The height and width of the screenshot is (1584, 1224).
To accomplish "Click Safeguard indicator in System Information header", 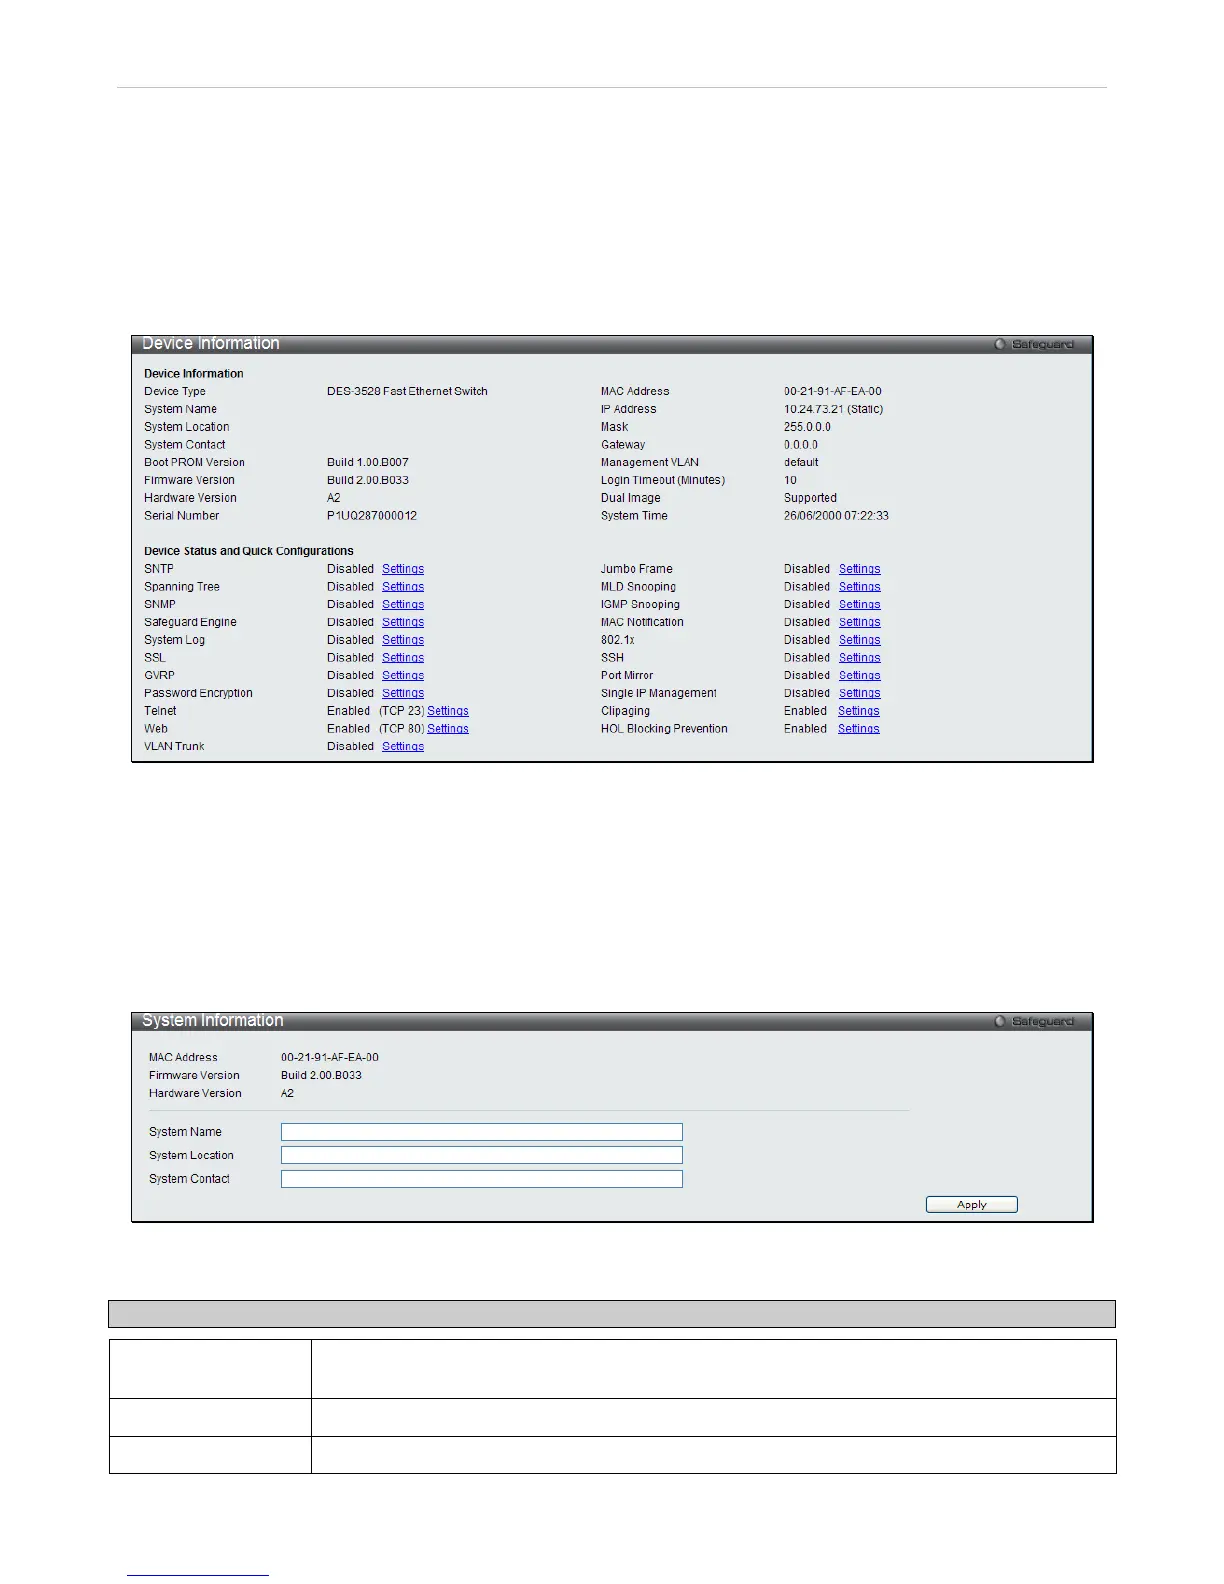I will coord(1034,1021).
